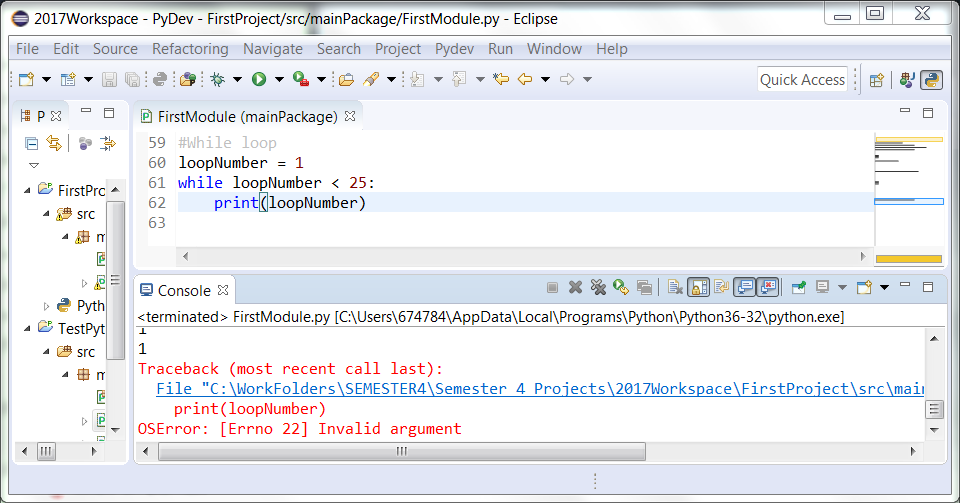Click the Forward navigation arrow
960x503 pixels.
click(x=567, y=79)
